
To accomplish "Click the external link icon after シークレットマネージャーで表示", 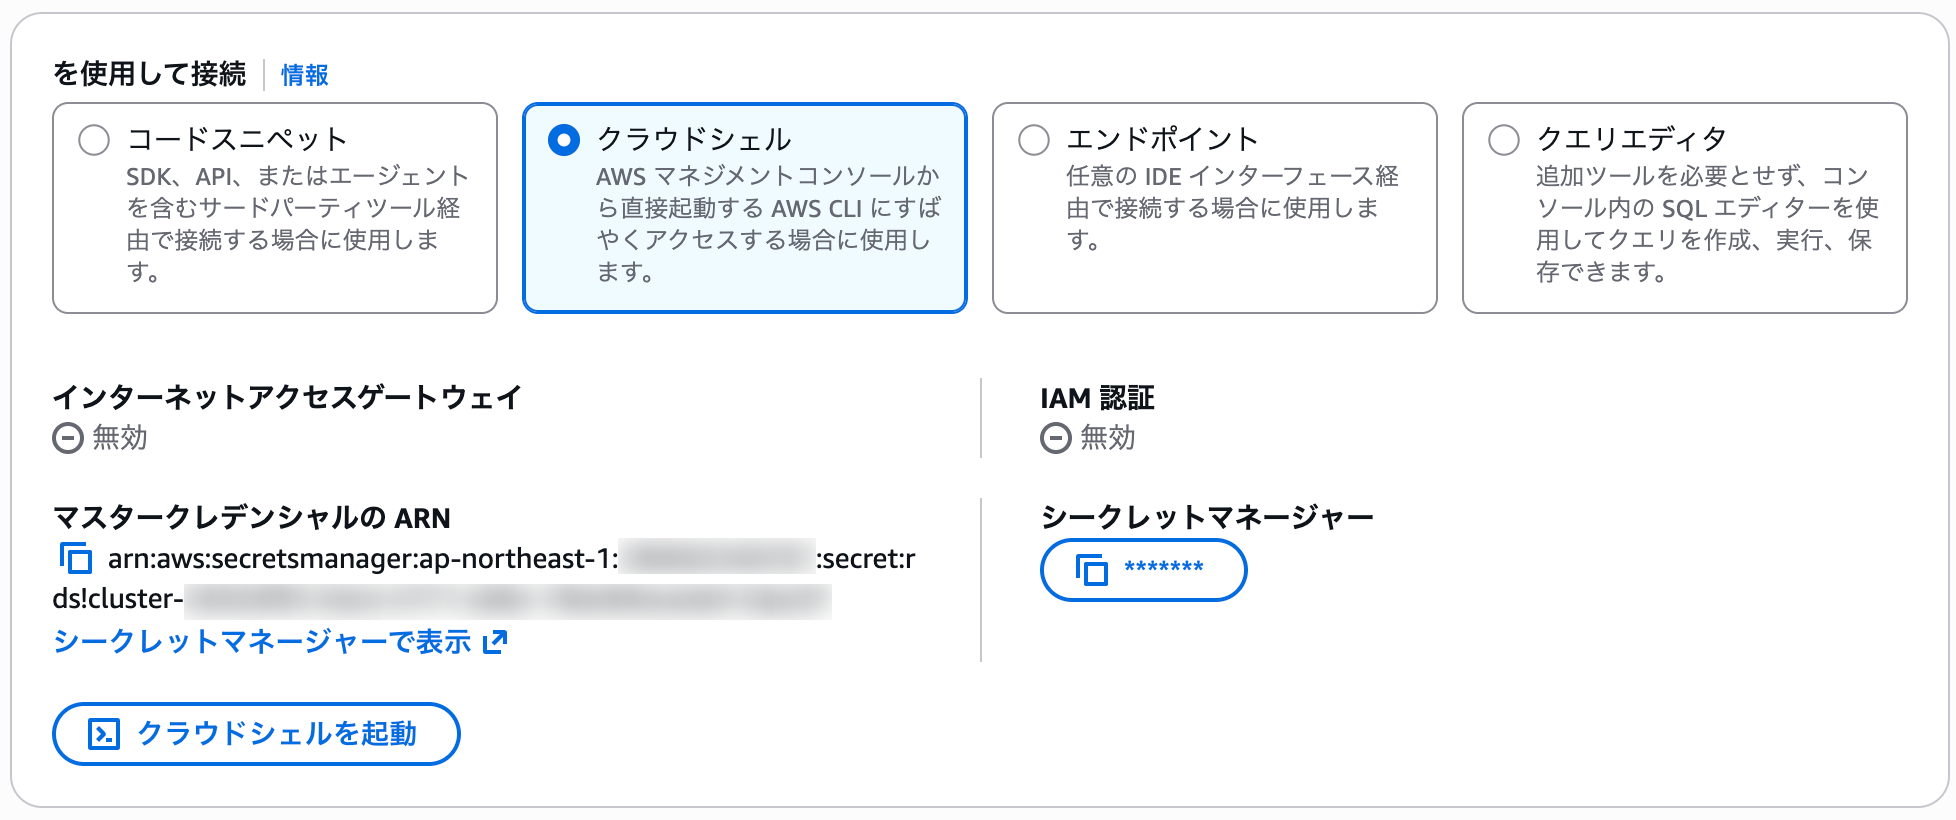I will tap(497, 640).
